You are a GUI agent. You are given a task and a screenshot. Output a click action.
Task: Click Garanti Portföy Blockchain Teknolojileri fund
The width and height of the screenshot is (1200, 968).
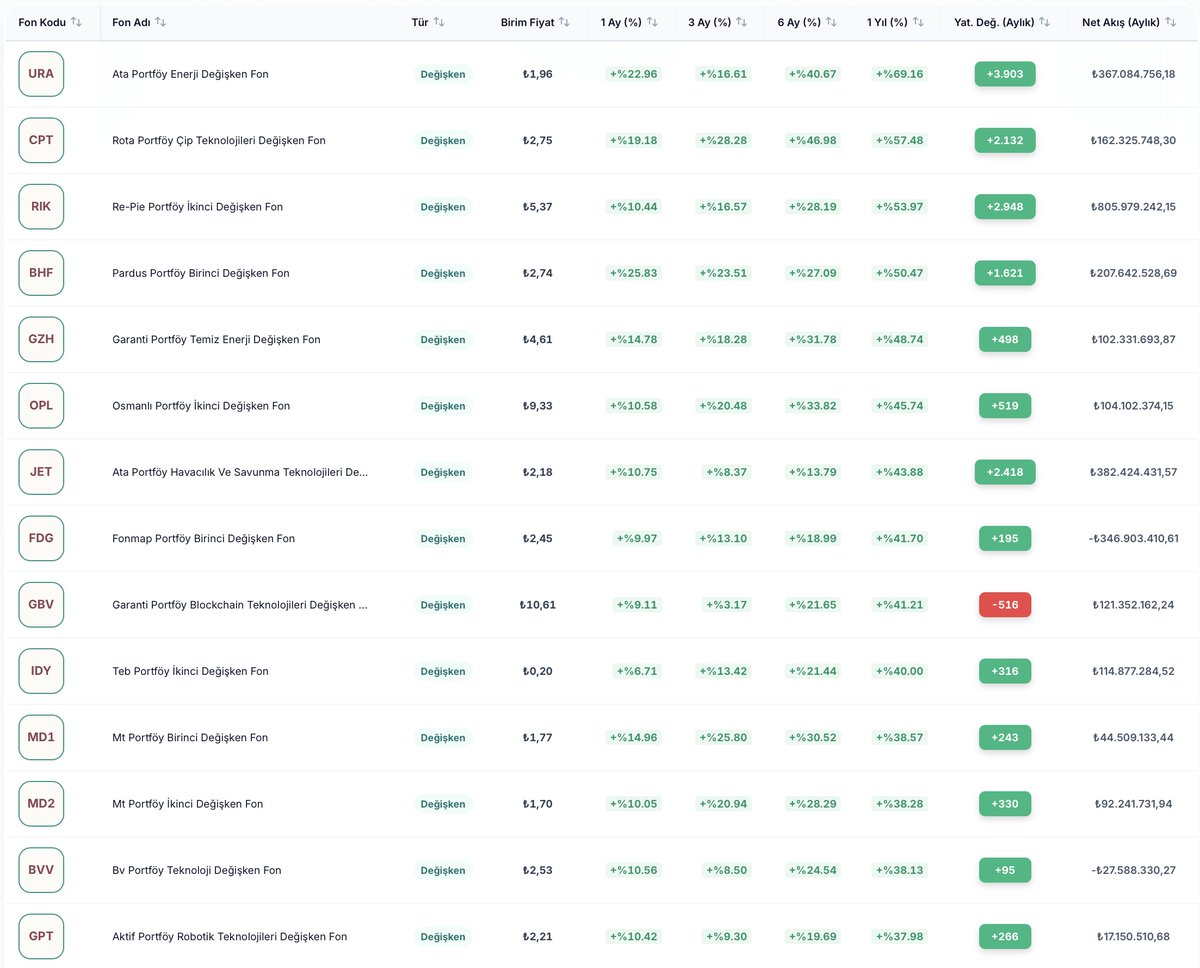[240, 605]
